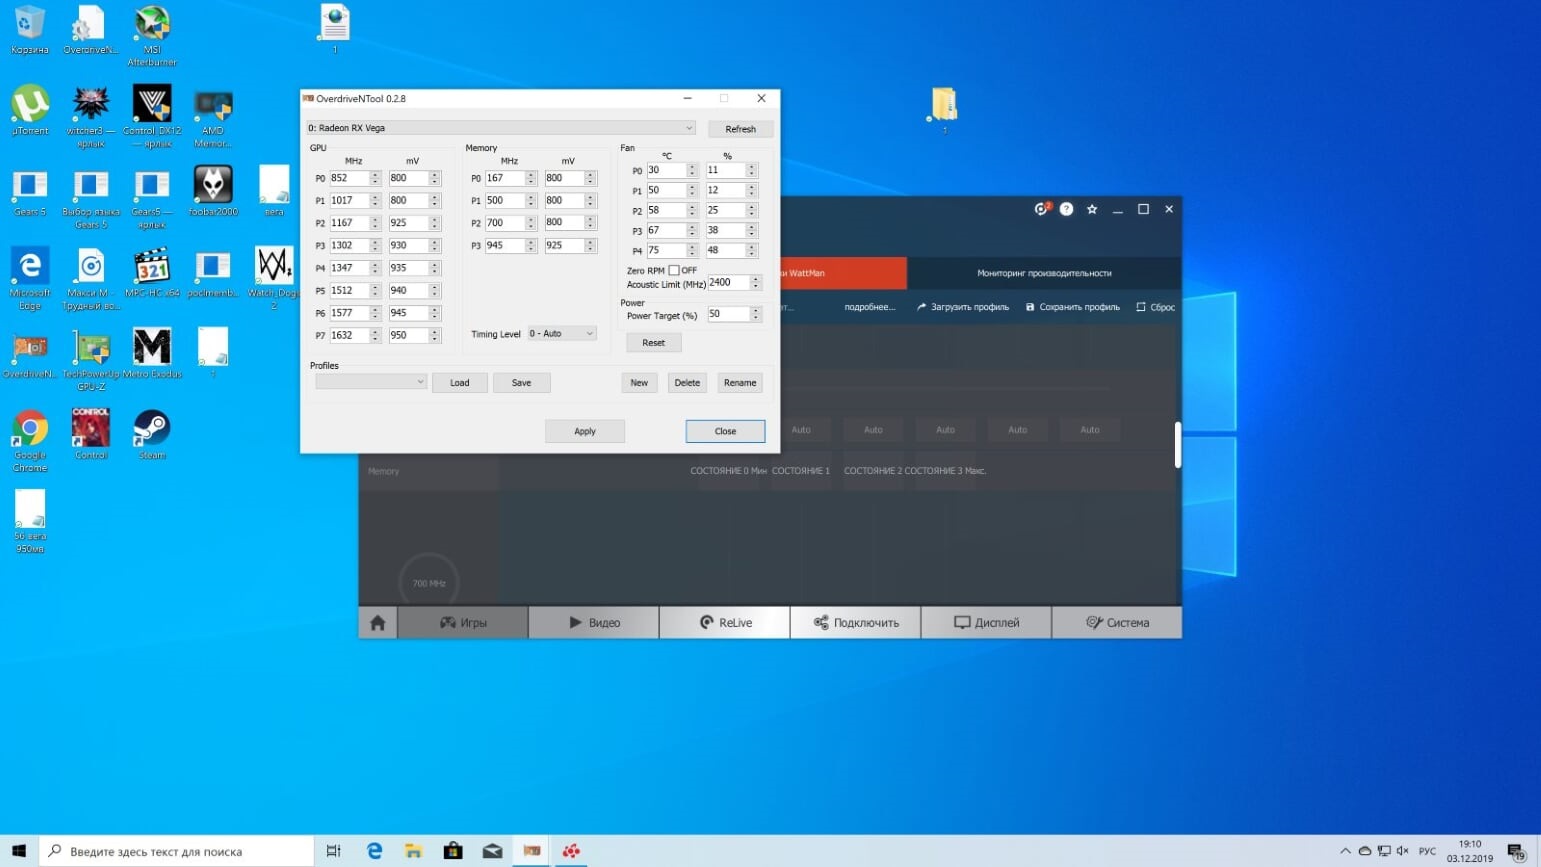
Task: Click the подробнее... link
Action: (x=870, y=307)
